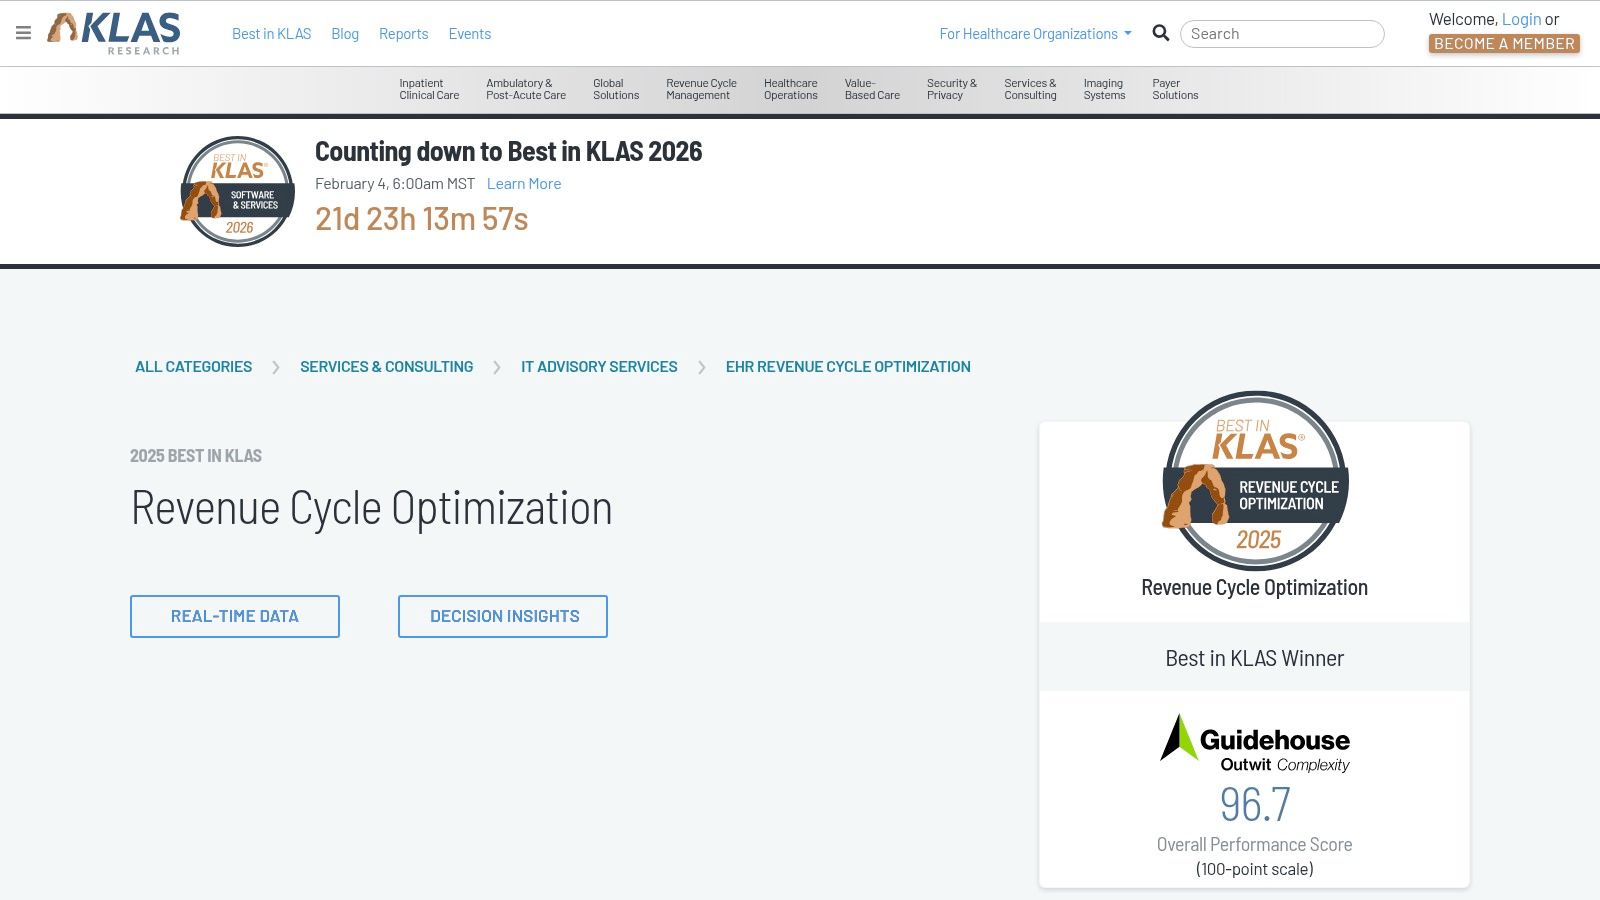This screenshot has height=900, width=1600.
Task: Select Security & Privacy category
Action: 952,90
